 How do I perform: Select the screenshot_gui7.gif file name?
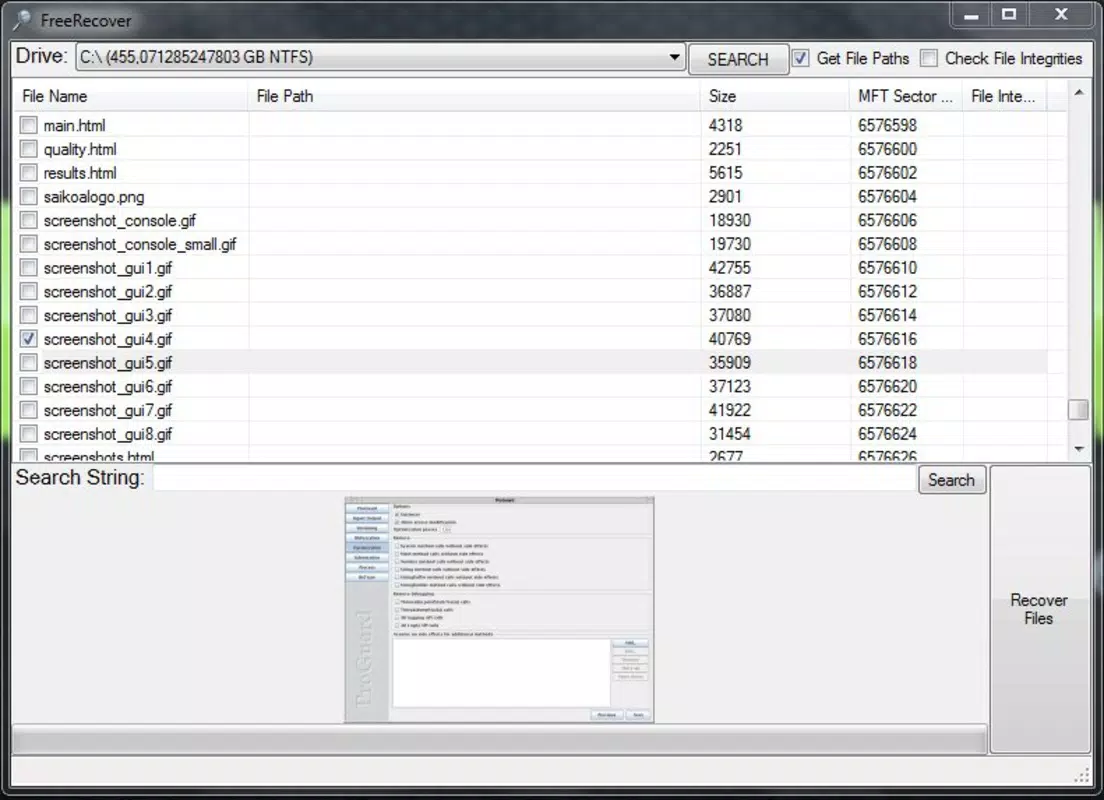(x=108, y=411)
